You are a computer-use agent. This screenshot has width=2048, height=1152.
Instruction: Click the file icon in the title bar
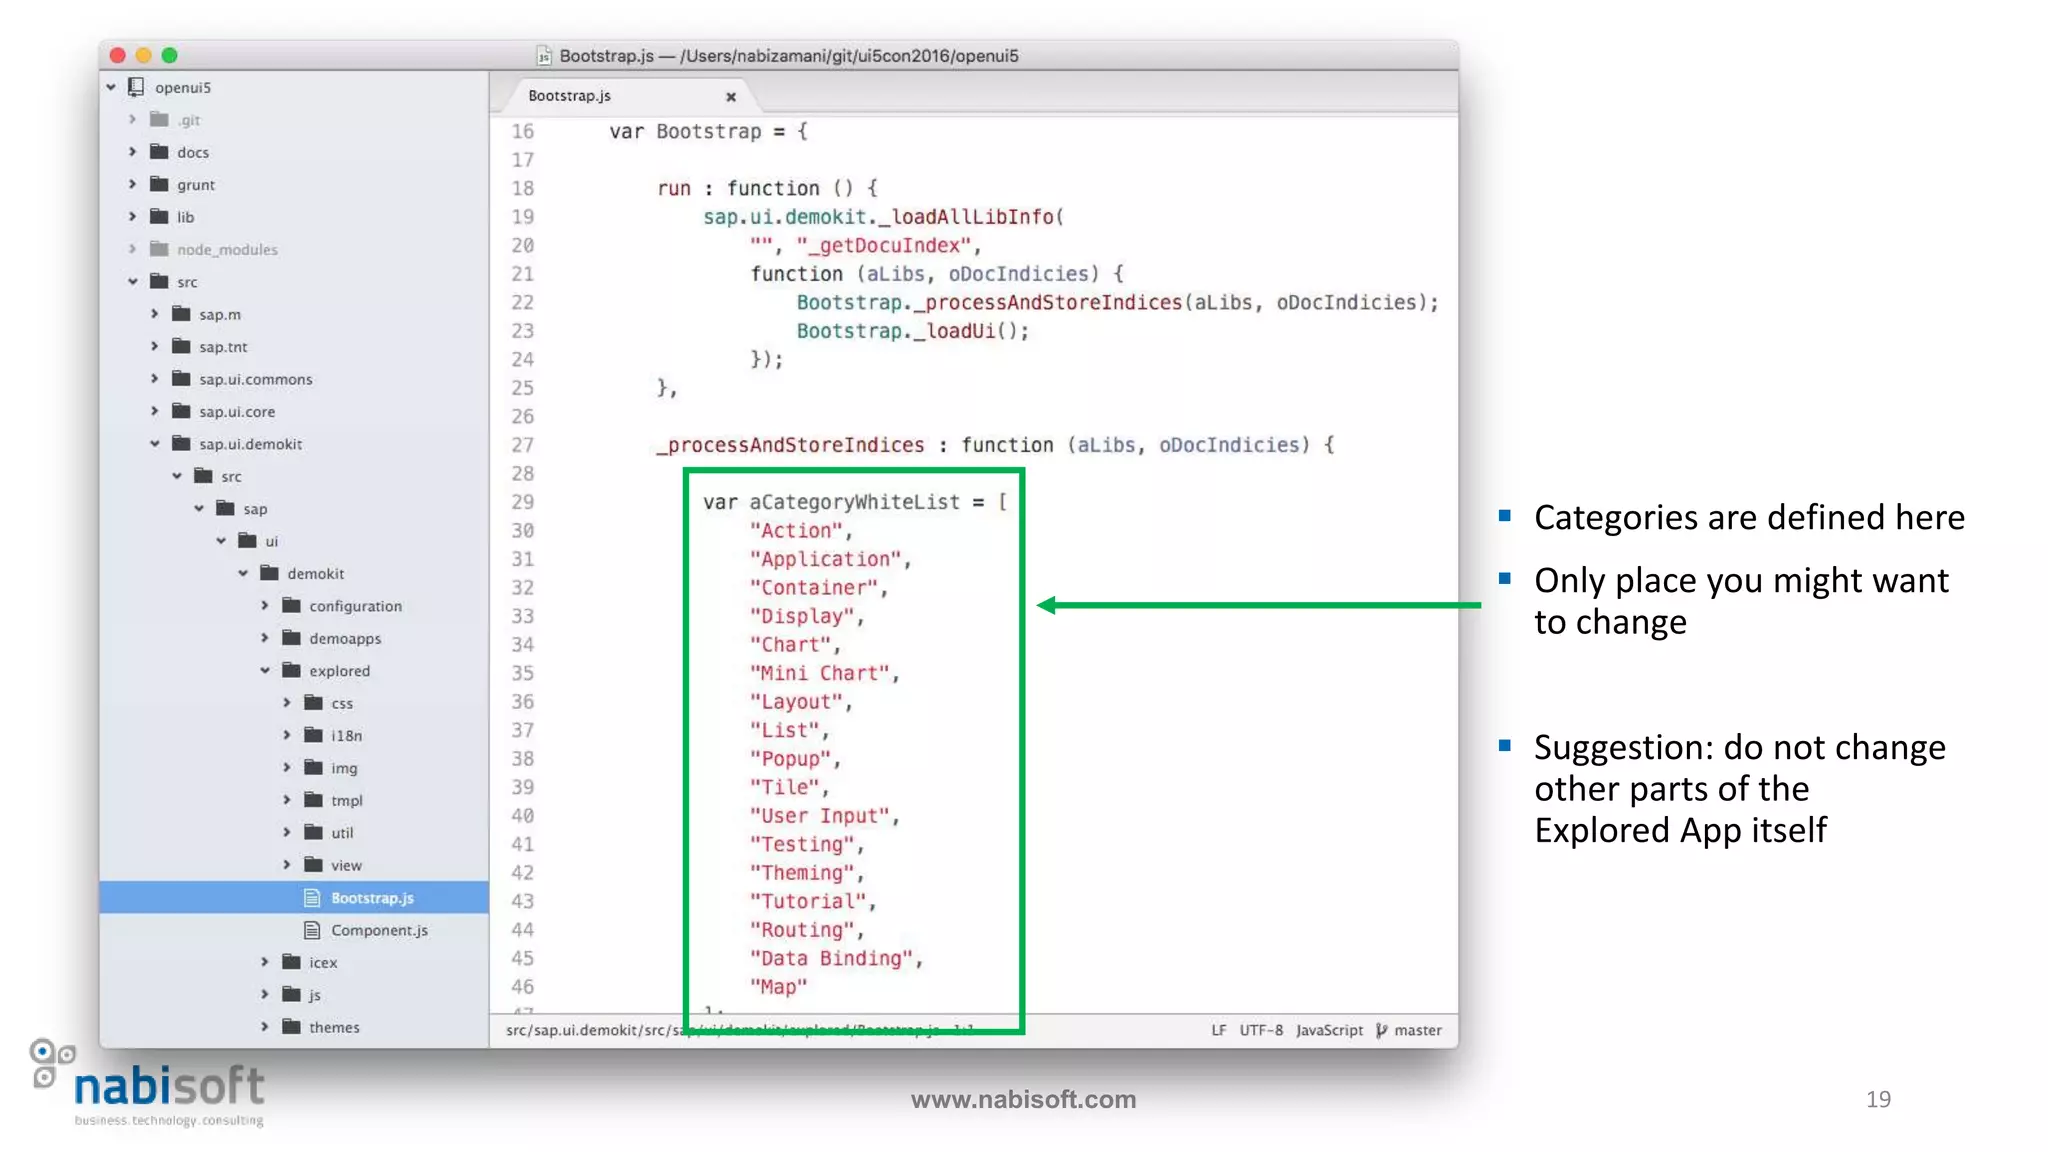pyautogui.click(x=544, y=56)
